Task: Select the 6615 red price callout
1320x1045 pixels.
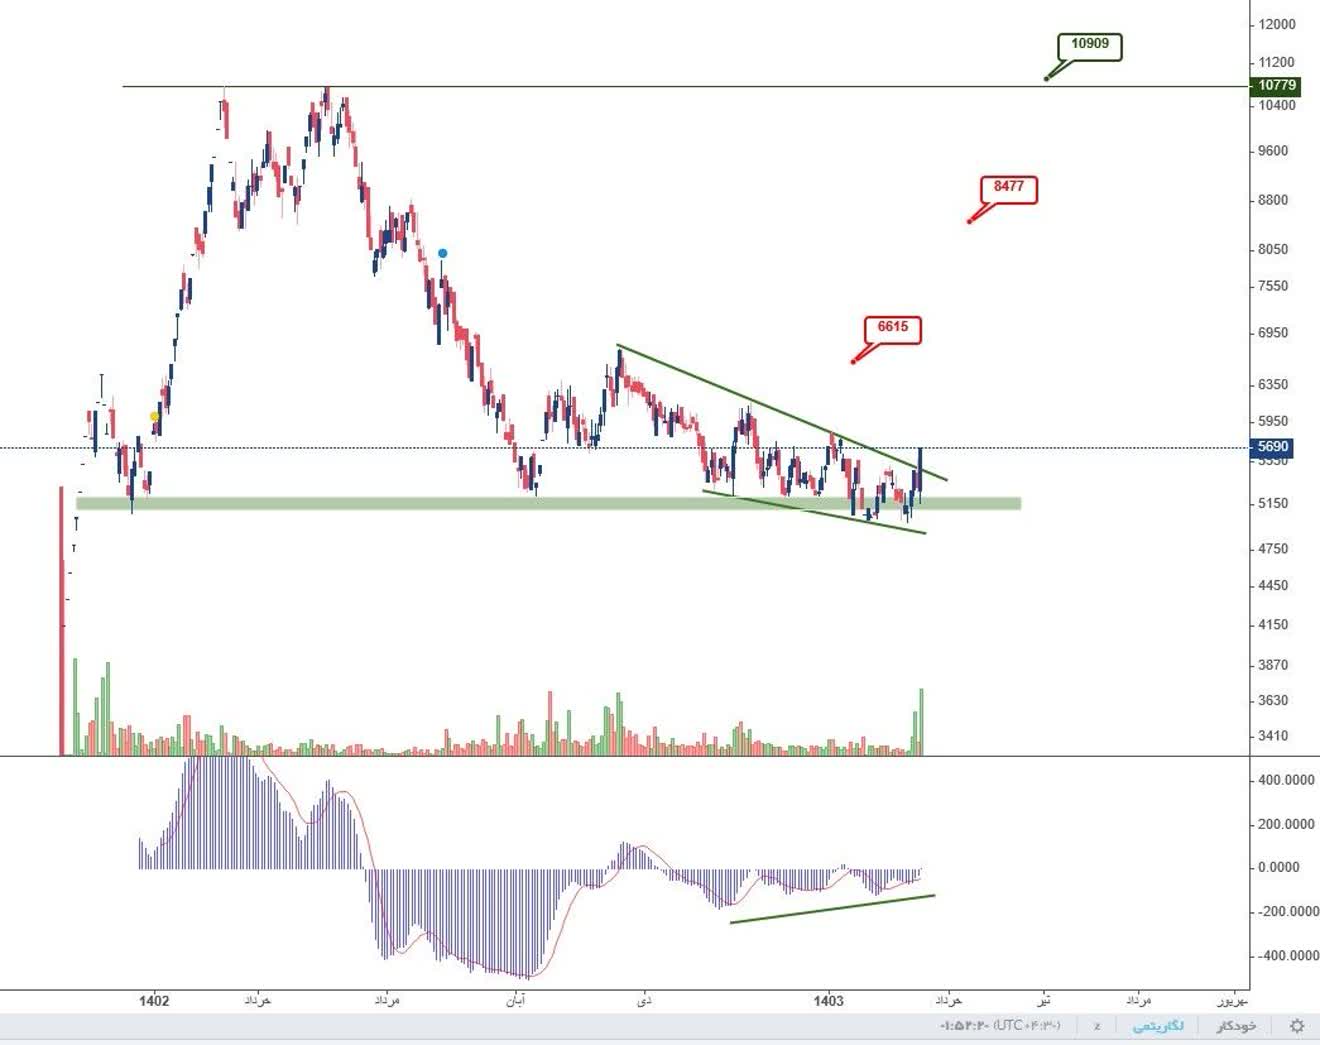Action: pyautogui.click(x=893, y=327)
